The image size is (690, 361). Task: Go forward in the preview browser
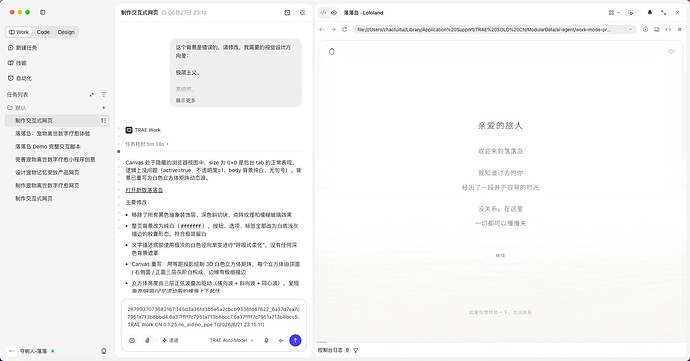coord(333,29)
